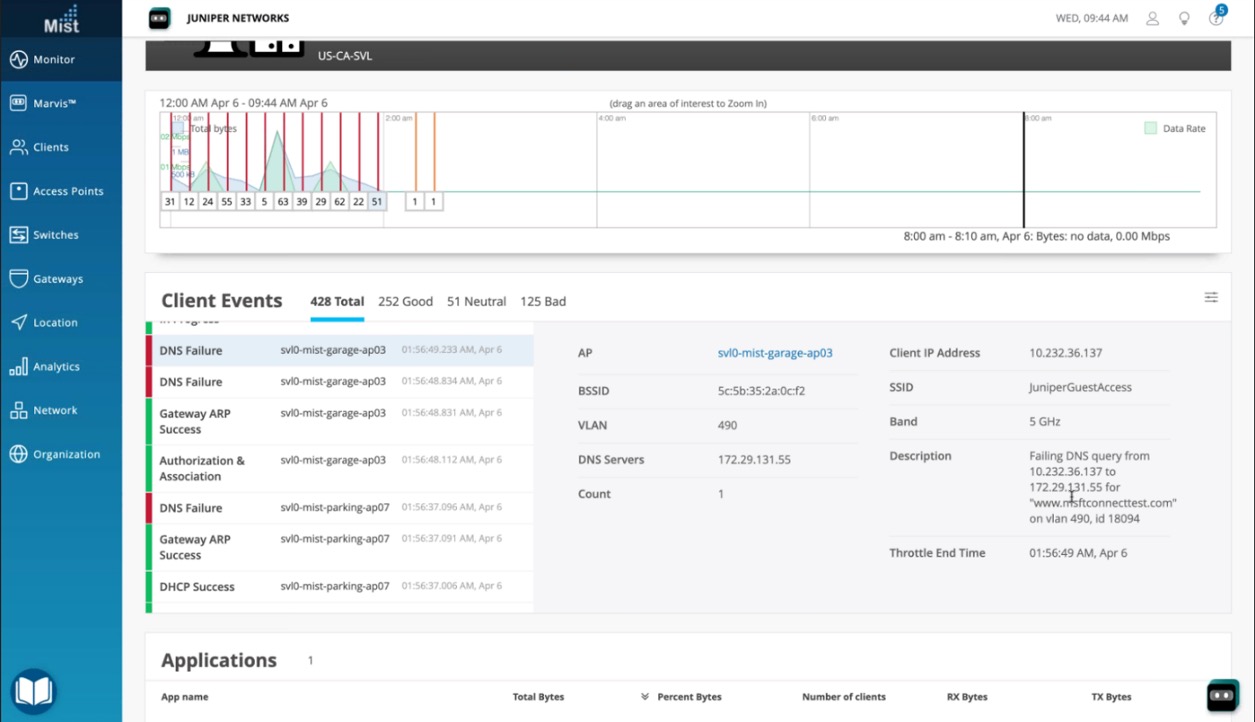Select the 51 Neutral events tab
Screen dimensions: 1255x722
pyautogui.click(x=476, y=301)
